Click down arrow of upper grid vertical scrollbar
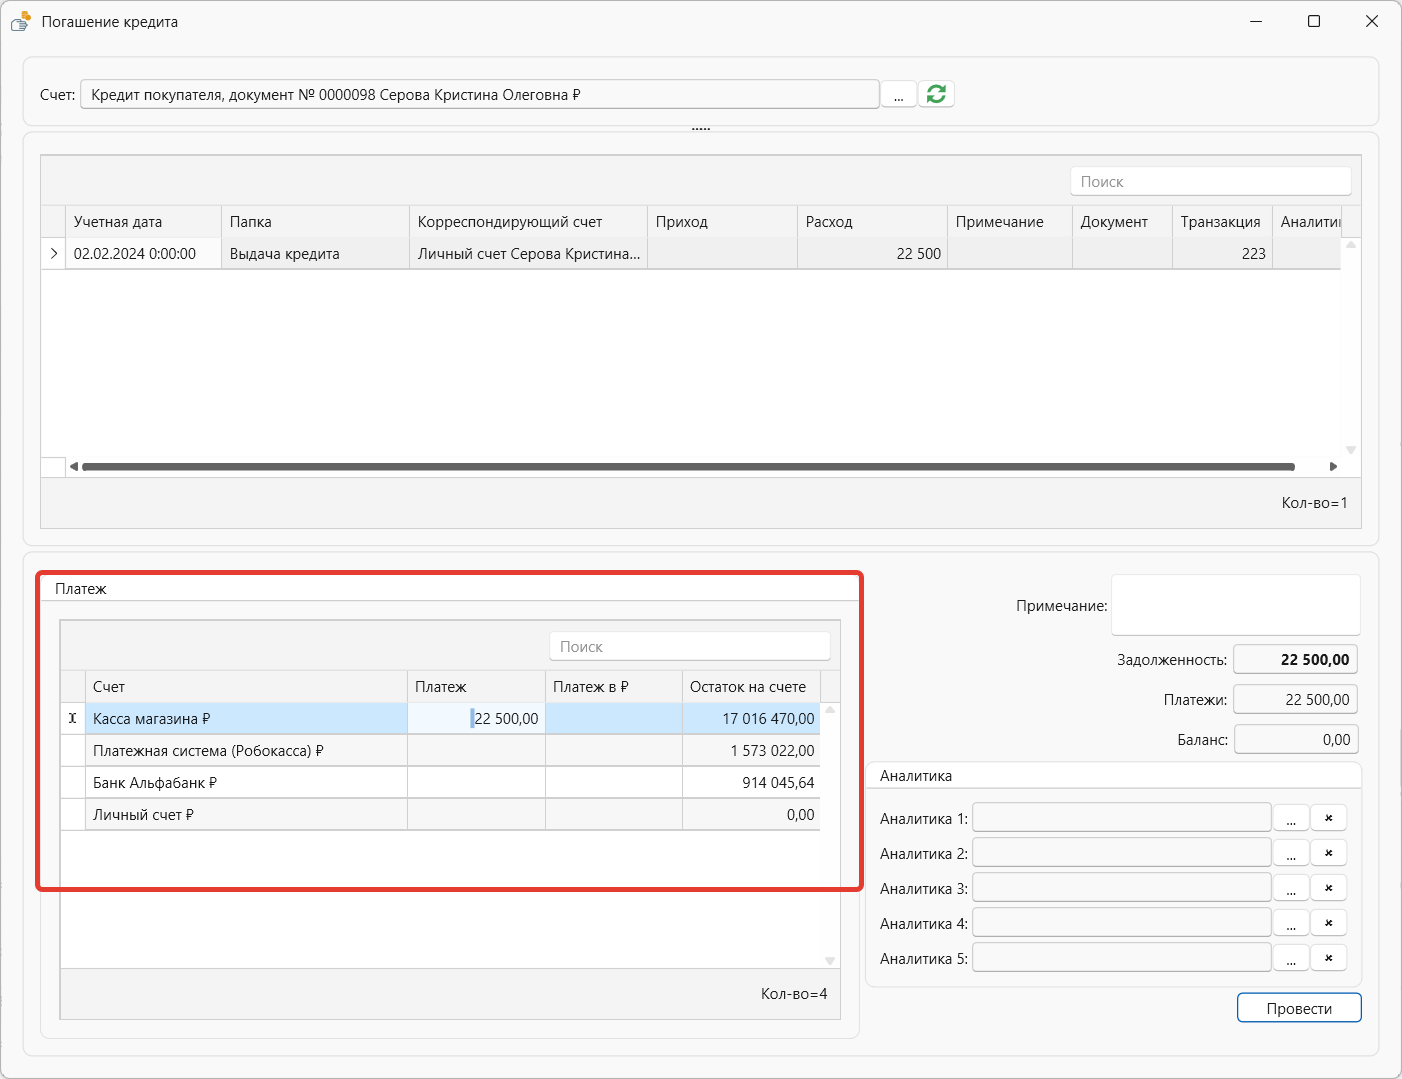Image resolution: width=1402 pixels, height=1079 pixels. coord(1351,450)
